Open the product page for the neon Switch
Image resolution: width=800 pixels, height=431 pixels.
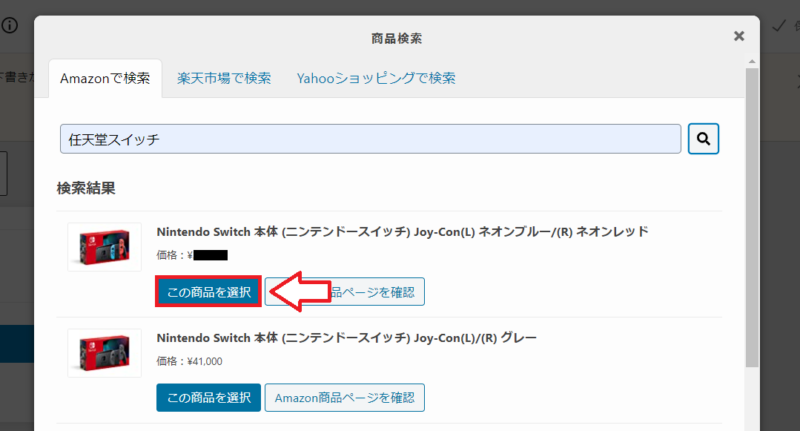pos(345,292)
